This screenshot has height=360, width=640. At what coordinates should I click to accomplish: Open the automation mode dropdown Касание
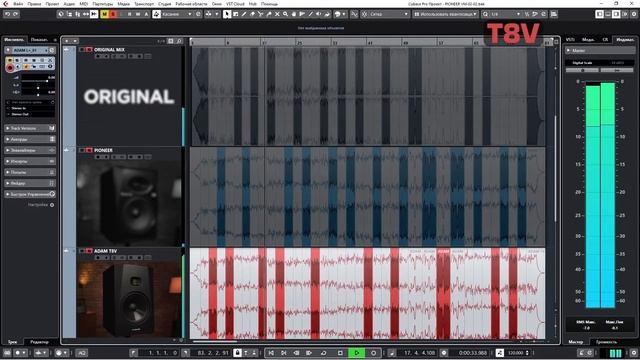[177, 14]
